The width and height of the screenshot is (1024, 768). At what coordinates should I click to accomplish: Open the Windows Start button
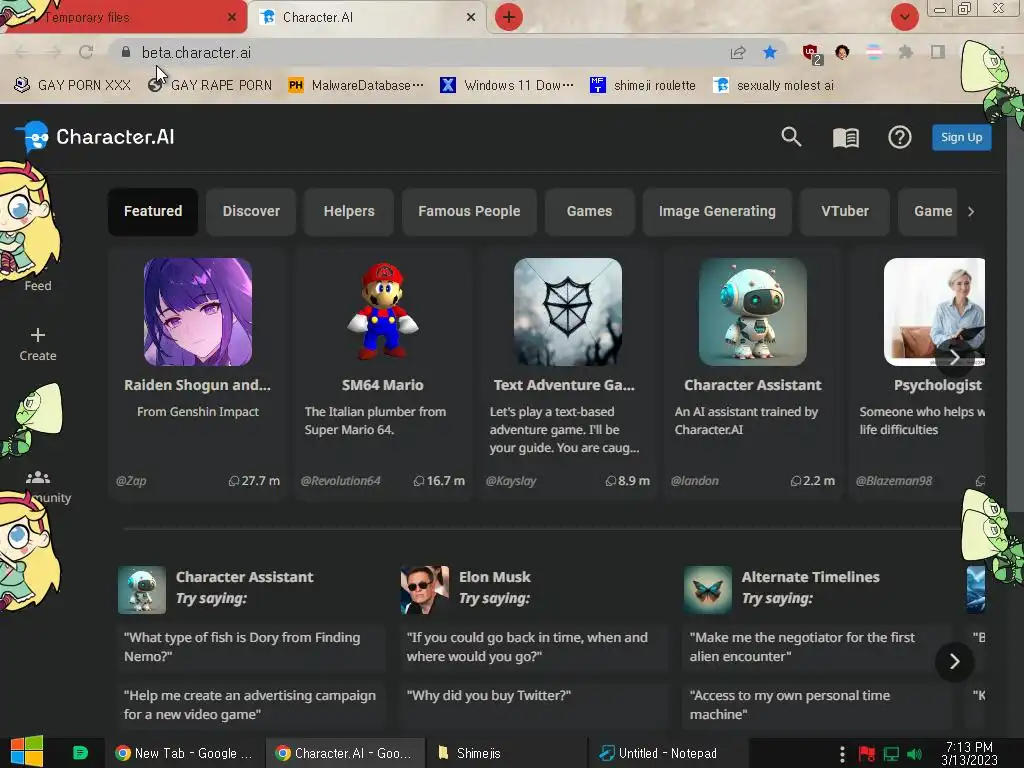[27, 752]
